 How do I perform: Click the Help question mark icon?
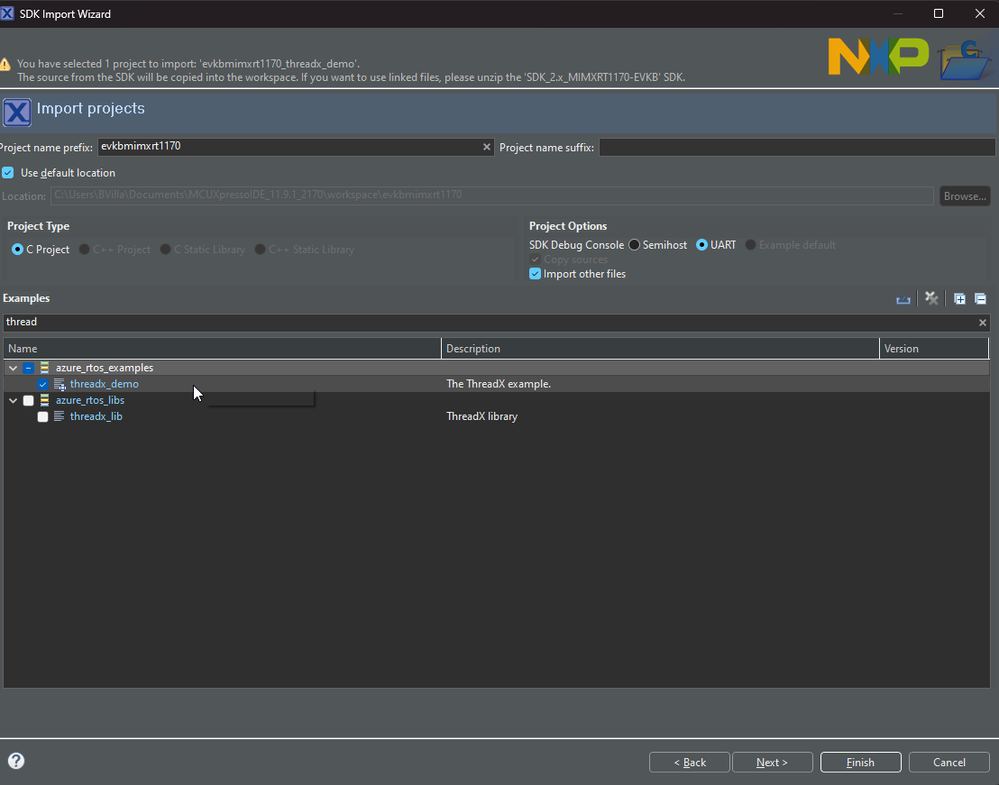click(x=16, y=761)
